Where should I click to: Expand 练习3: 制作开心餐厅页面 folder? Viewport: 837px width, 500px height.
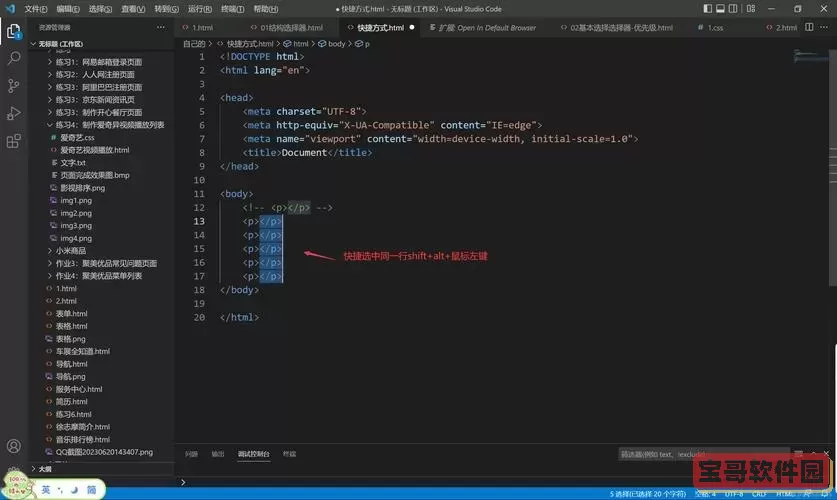[99, 112]
